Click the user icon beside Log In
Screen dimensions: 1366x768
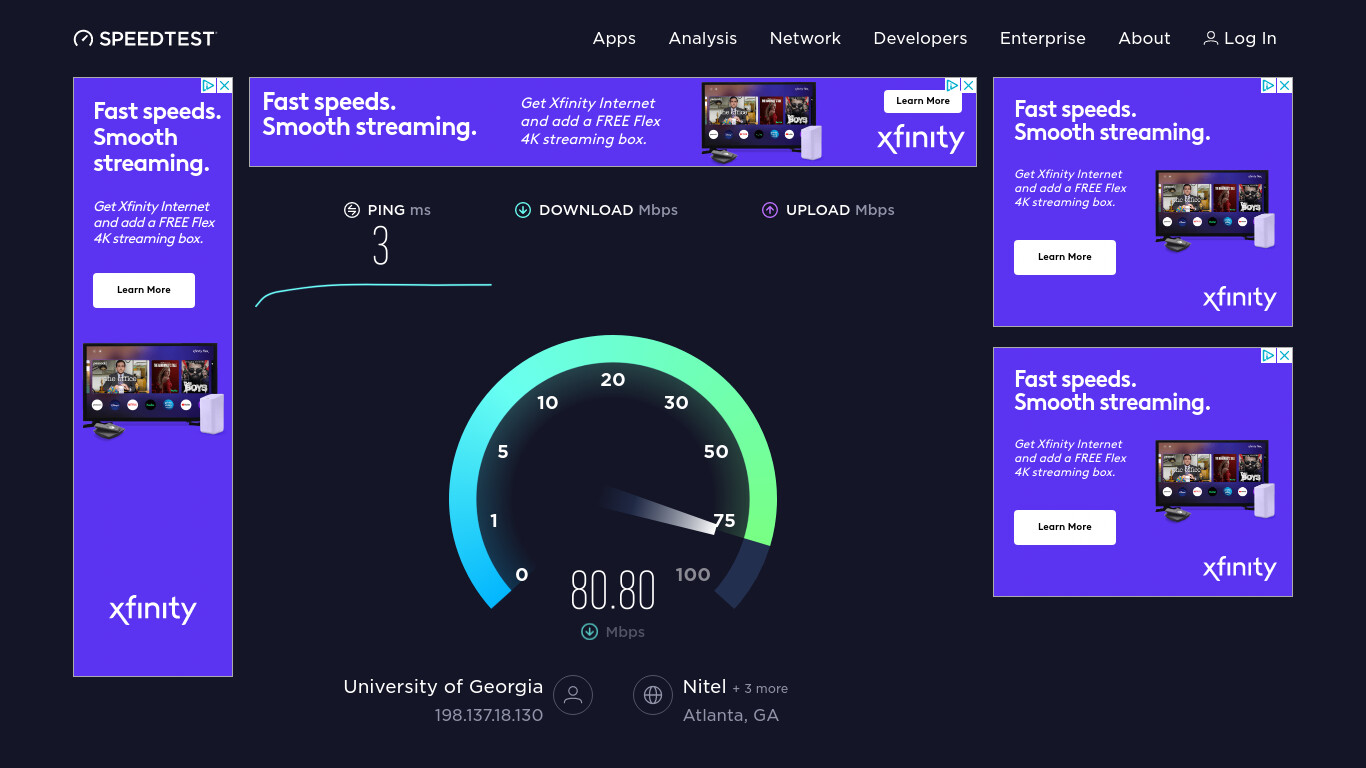pyautogui.click(x=1211, y=38)
